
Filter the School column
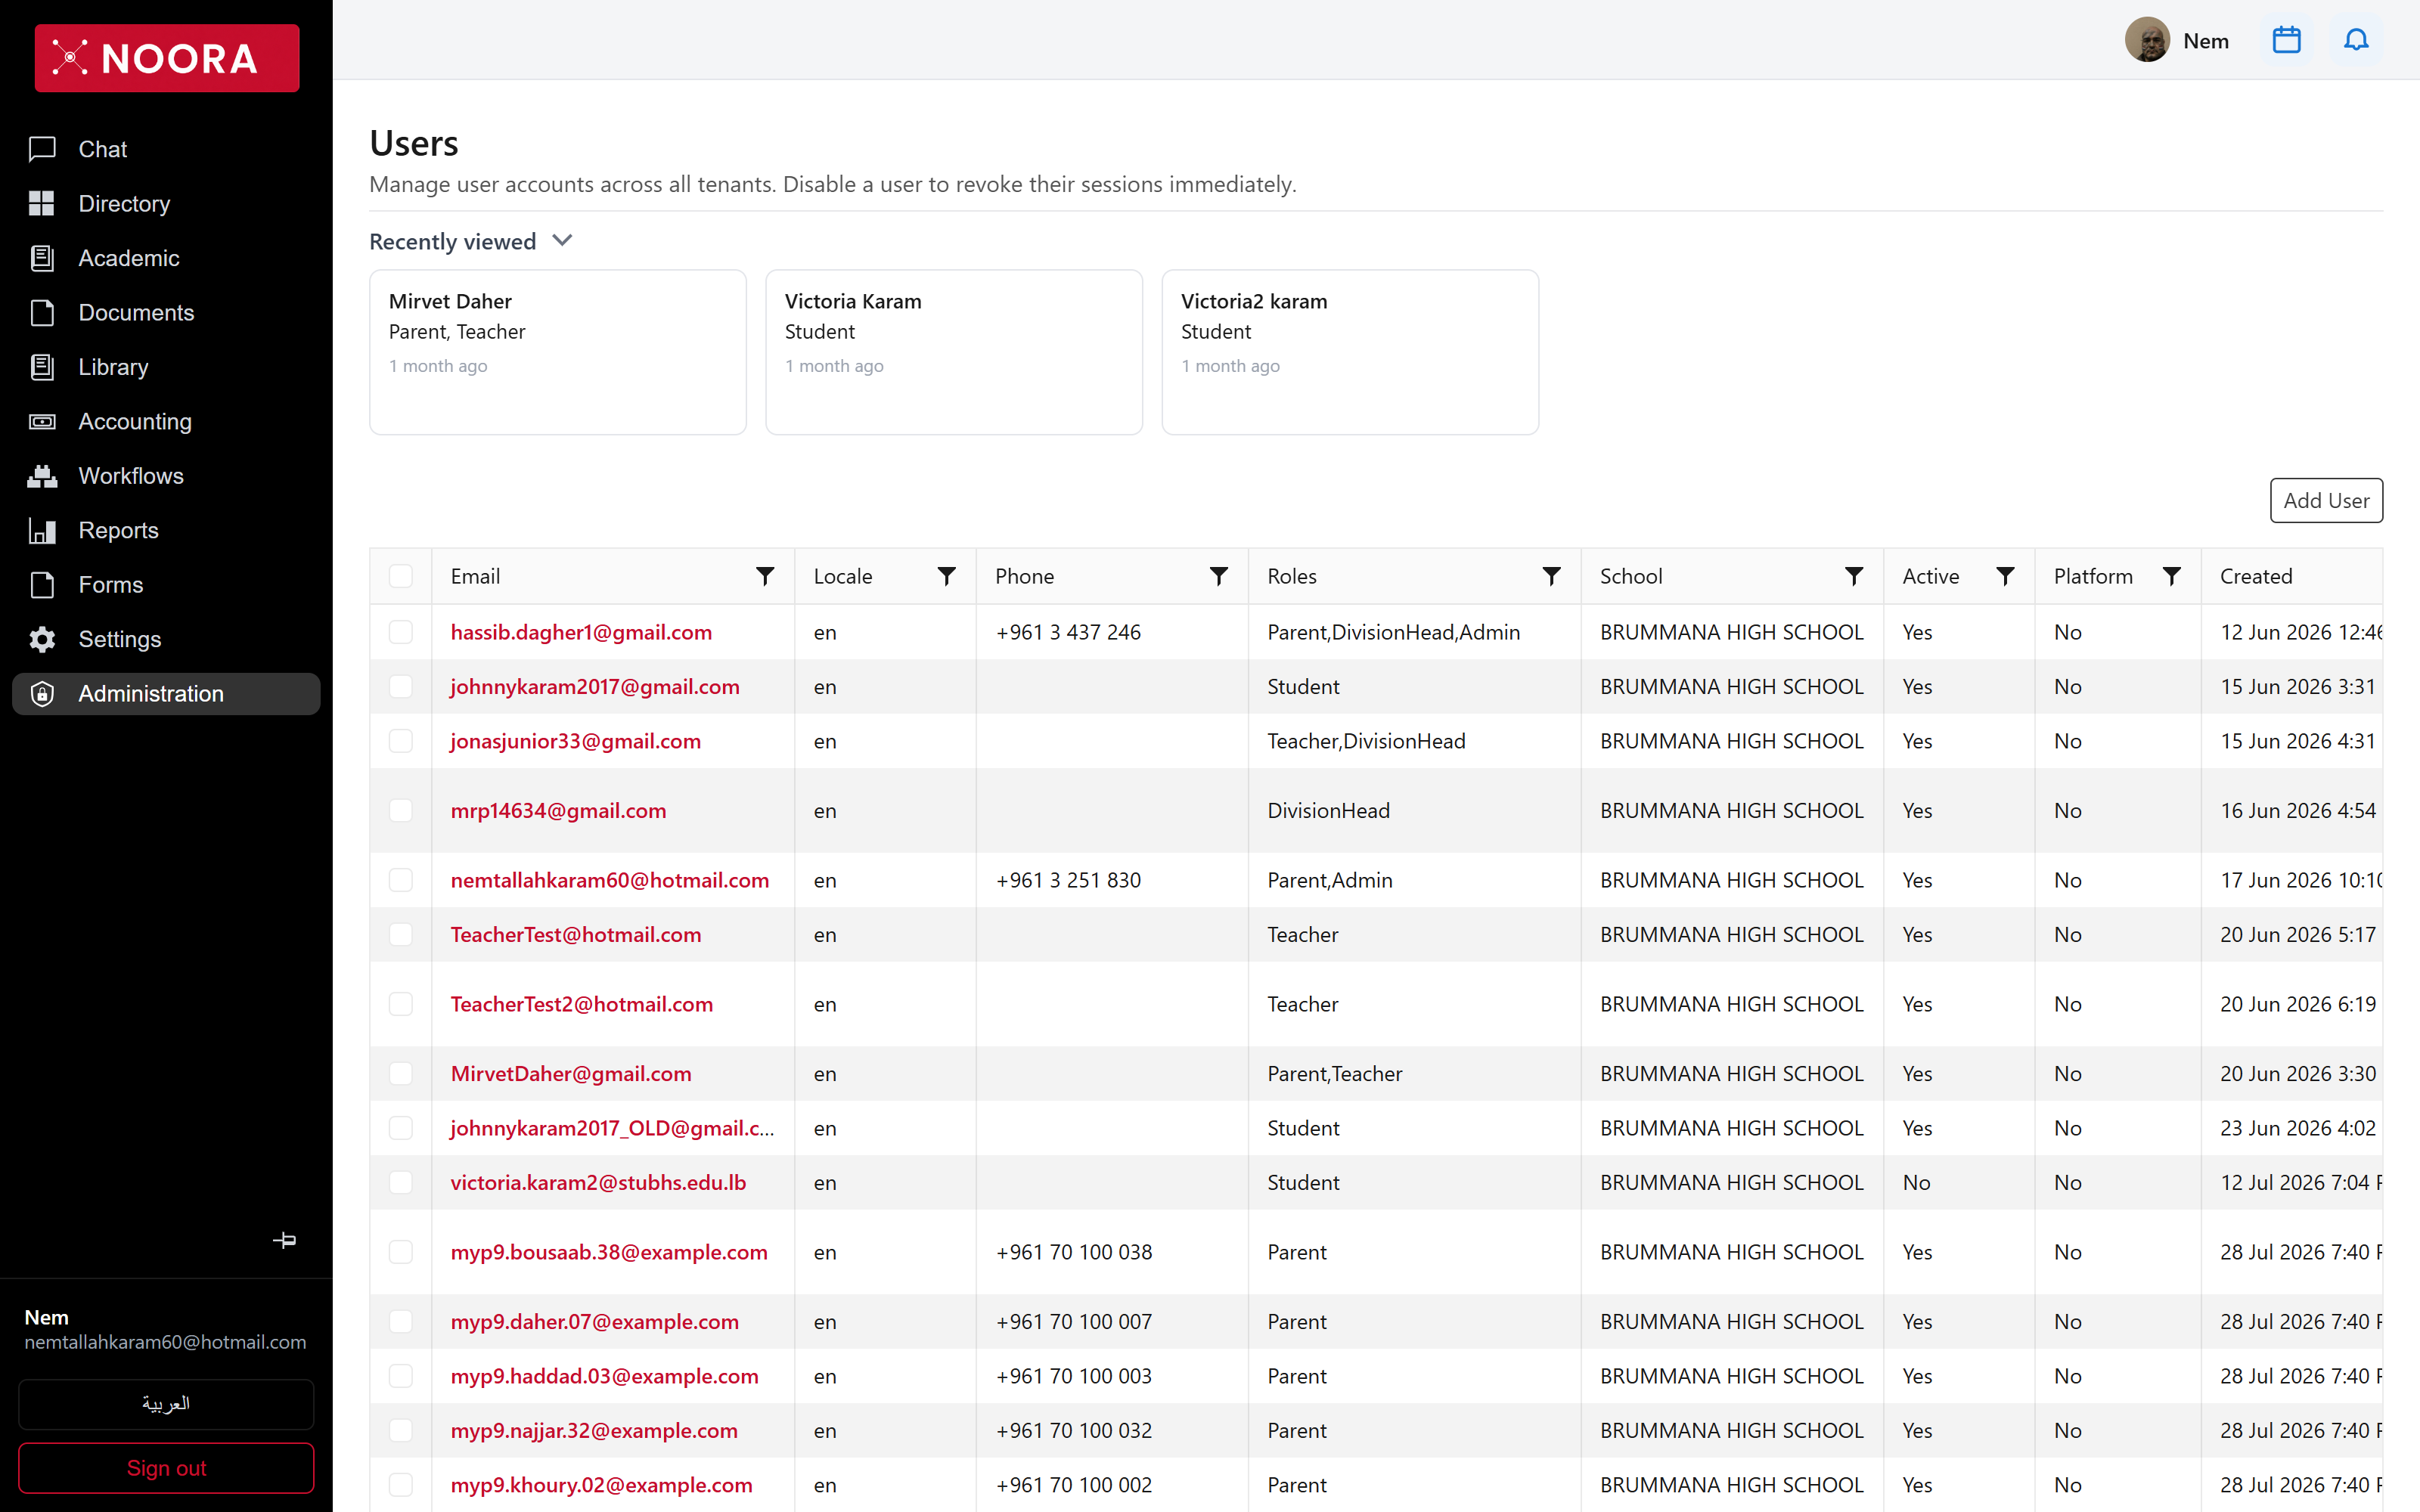[x=1853, y=576]
